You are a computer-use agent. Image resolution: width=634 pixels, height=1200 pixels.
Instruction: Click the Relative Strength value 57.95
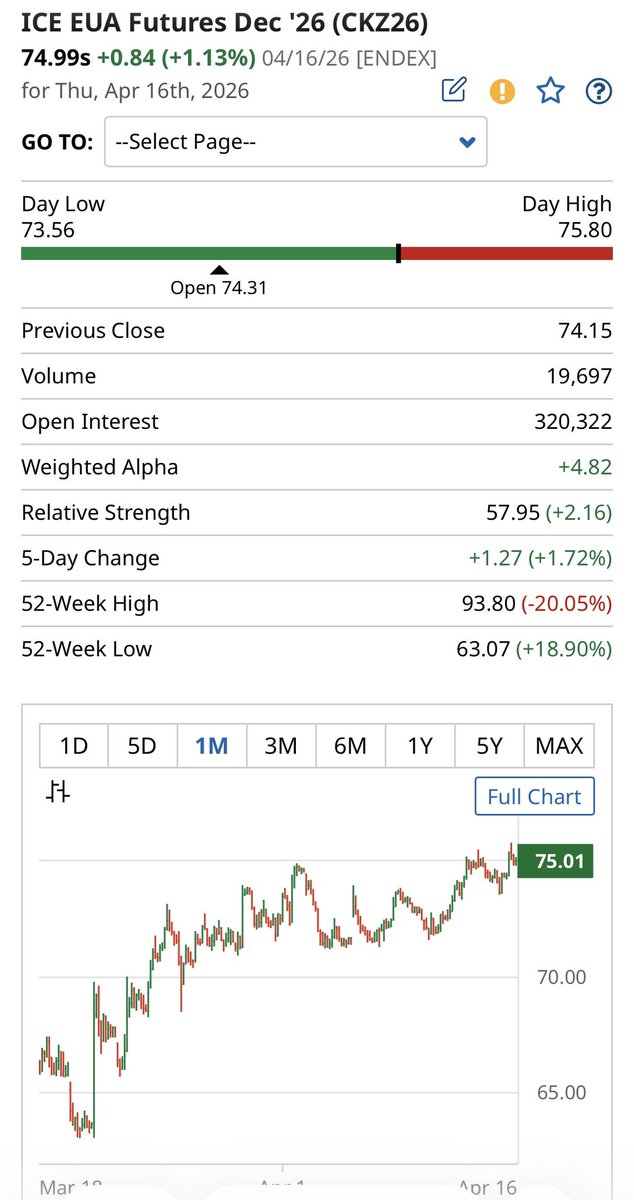(513, 513)
